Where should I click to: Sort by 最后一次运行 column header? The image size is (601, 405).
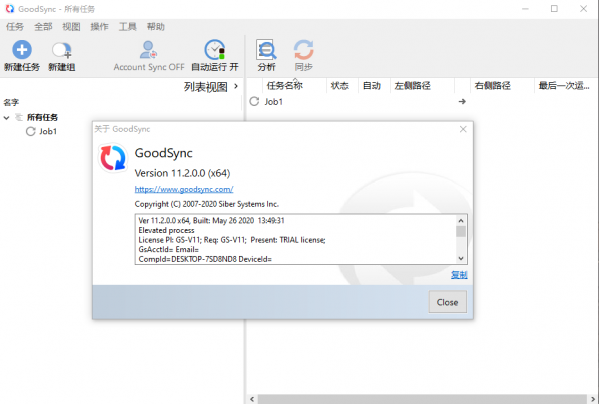click(x=564, y=85)
